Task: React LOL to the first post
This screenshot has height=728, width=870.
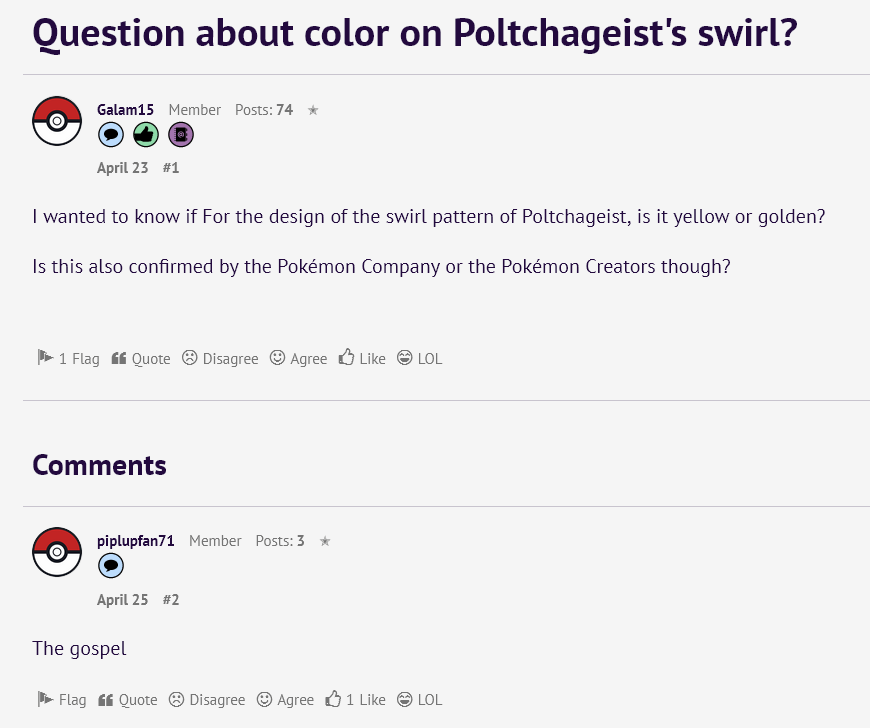Action: (x=419, y=358)
